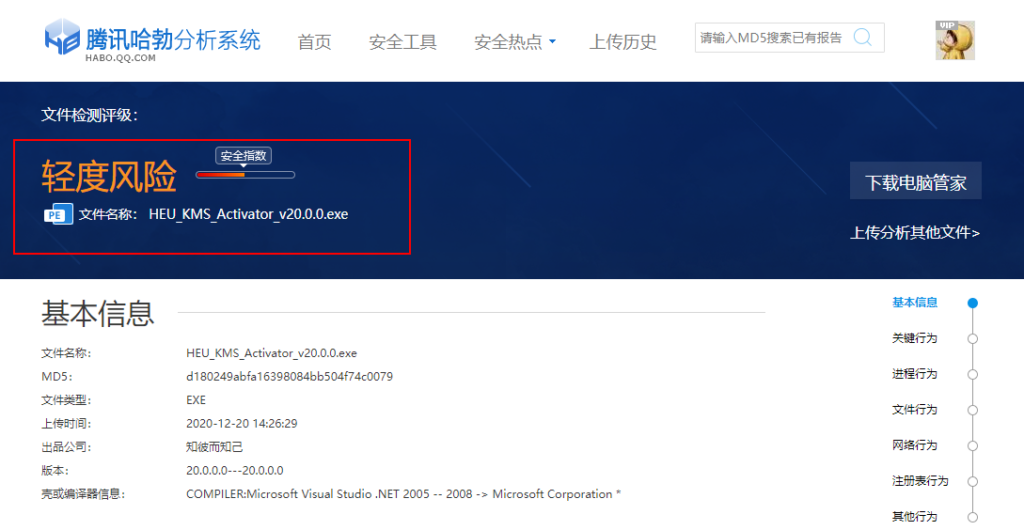Open the 安全工具 menu item

click(402, 42)
